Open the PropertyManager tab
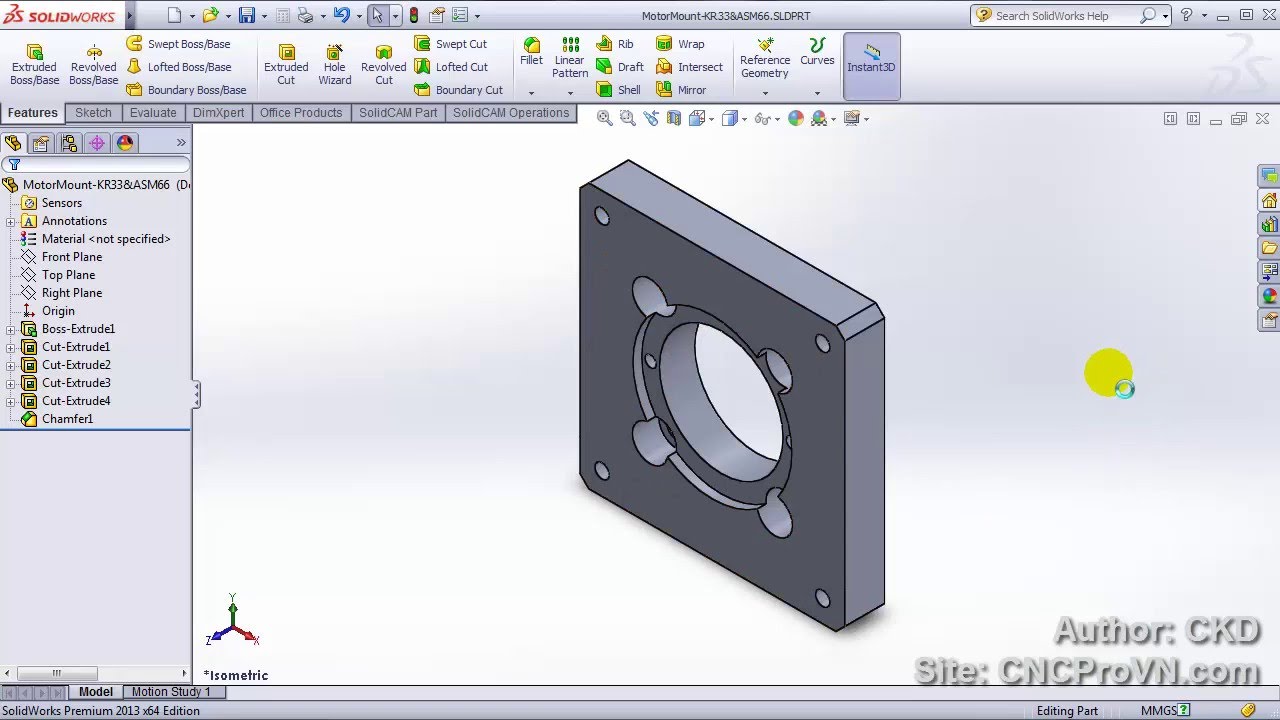Screen dimensions: 1280x720 (41, 143)
